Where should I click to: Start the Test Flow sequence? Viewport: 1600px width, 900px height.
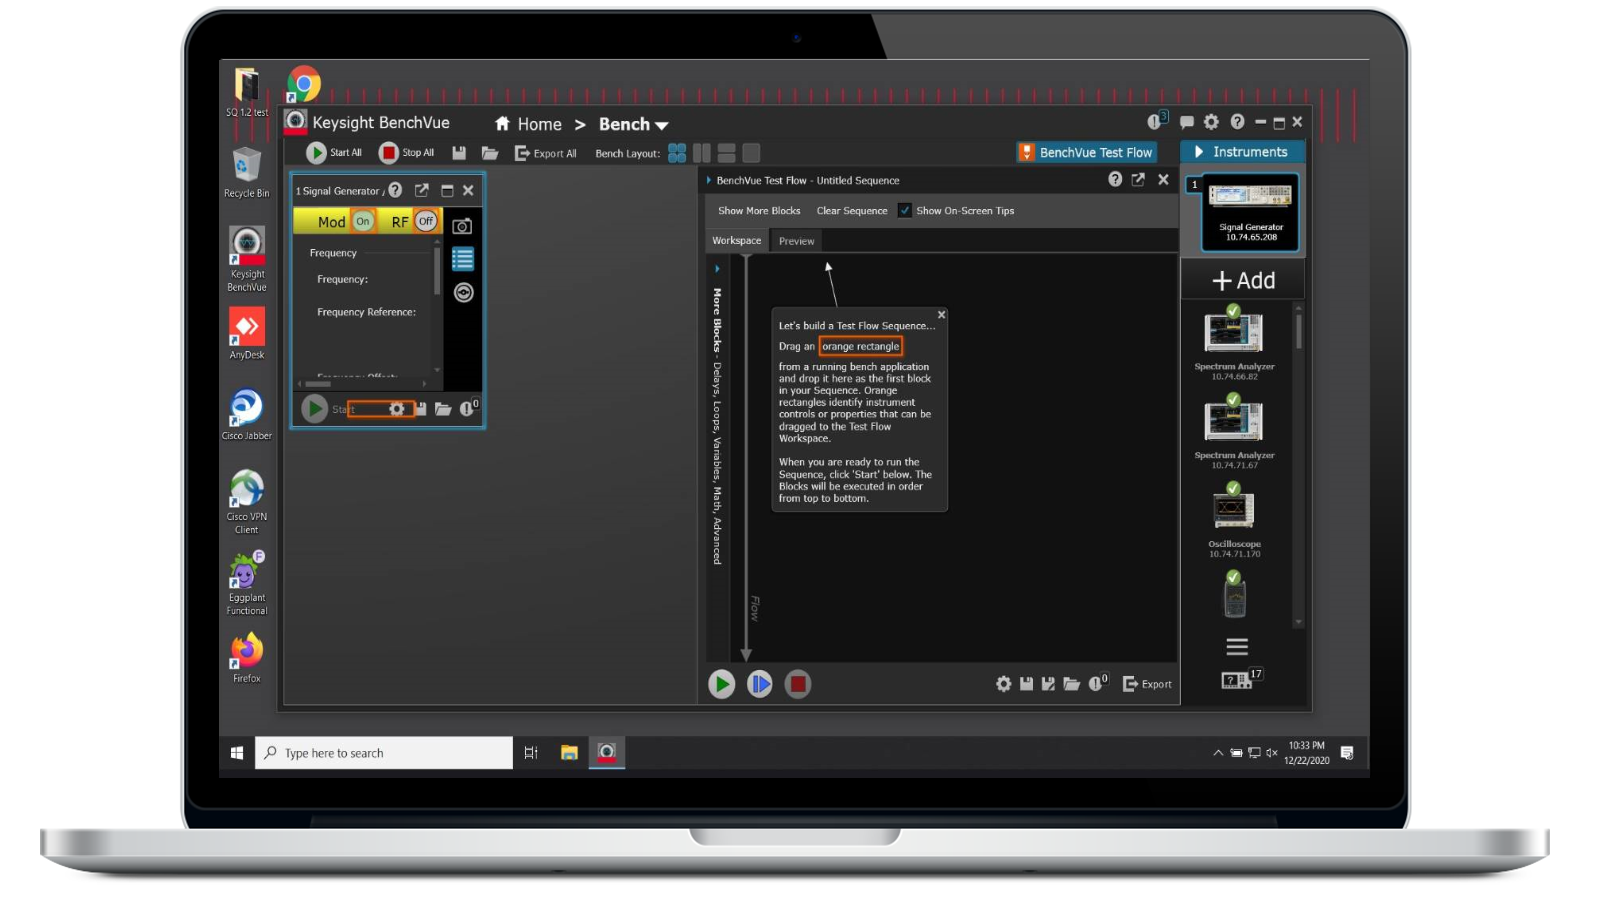click(x=722, y=684)
